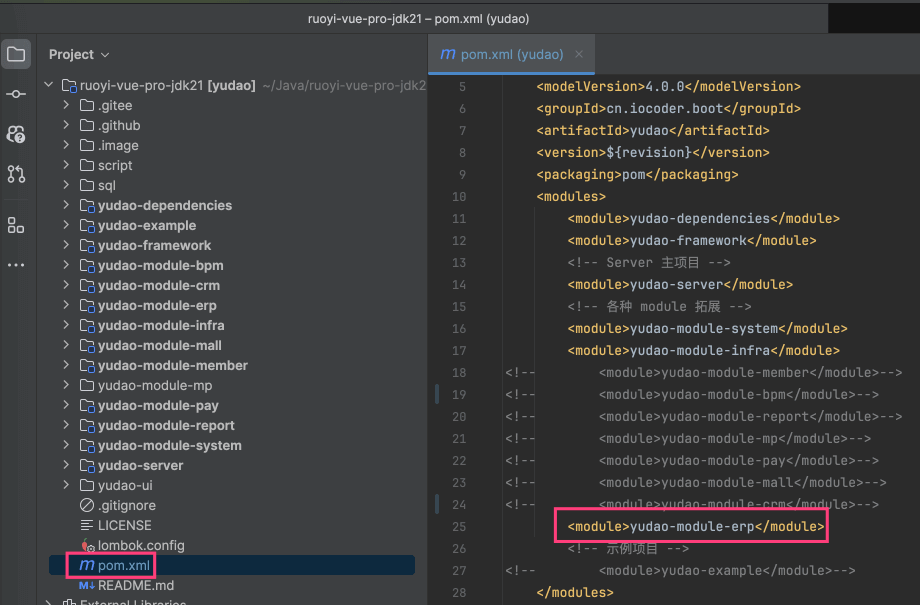Click the lombok.config chili pepper icon
Image resolution: width=920 pixels, height=605 pixels.
(86, 546)
